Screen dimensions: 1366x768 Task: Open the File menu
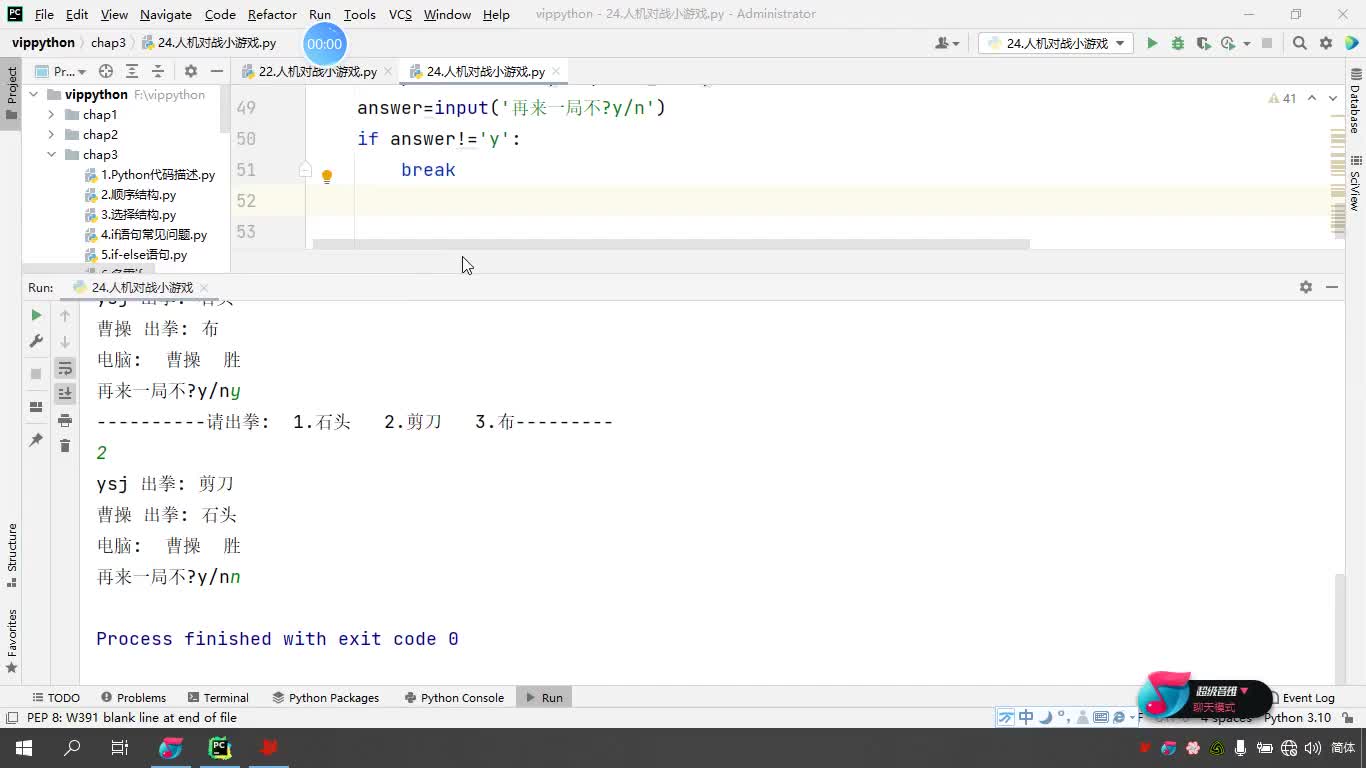(x=44, y=14)
